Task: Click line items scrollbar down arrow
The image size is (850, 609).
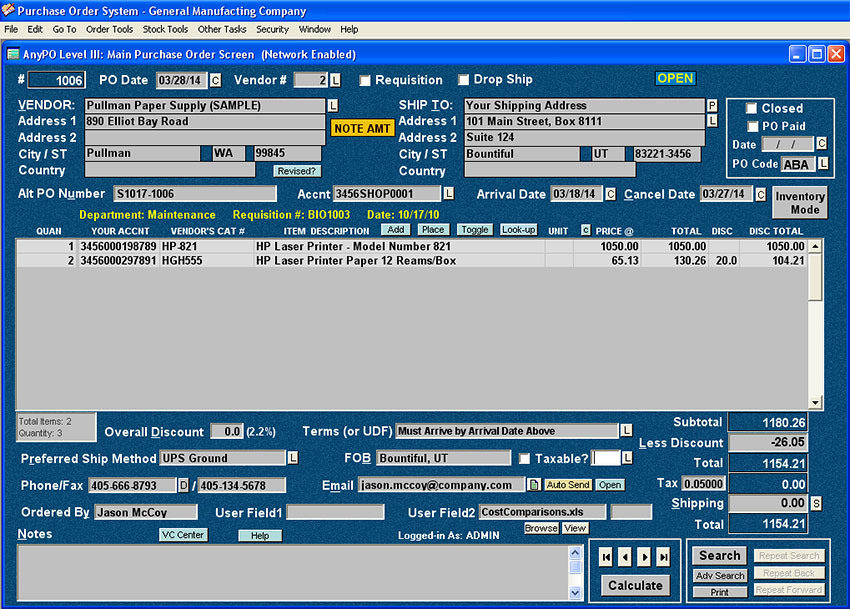Action: 815,402
